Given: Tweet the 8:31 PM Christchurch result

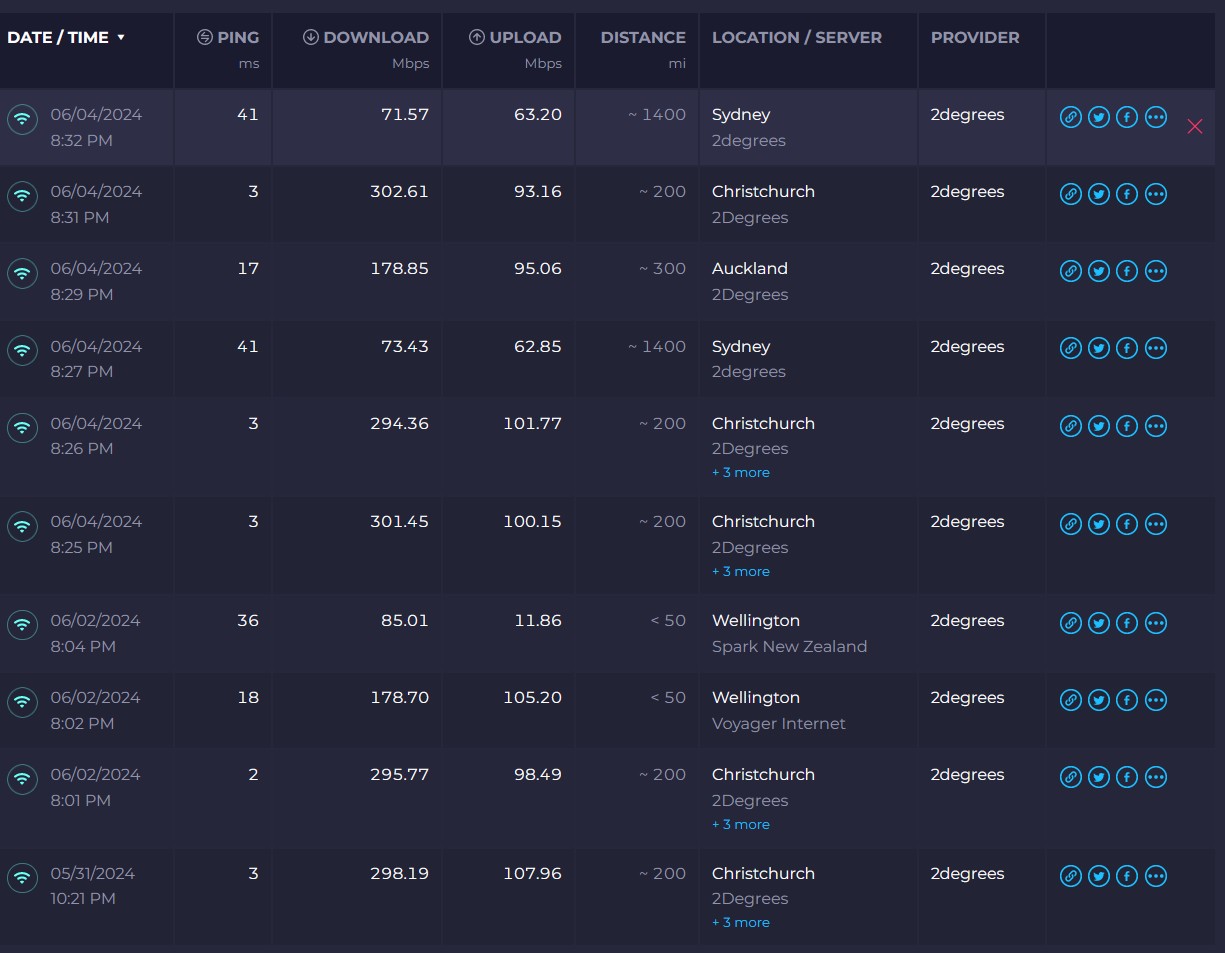Looking at the screenshot, I should (1099, 194).
